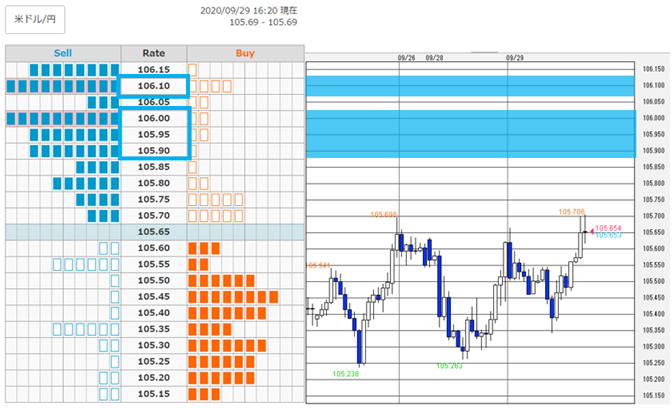This screenshot has height=408, width=672.
Task: Click the 105.30 rate cell
Action: coord(154,345)
